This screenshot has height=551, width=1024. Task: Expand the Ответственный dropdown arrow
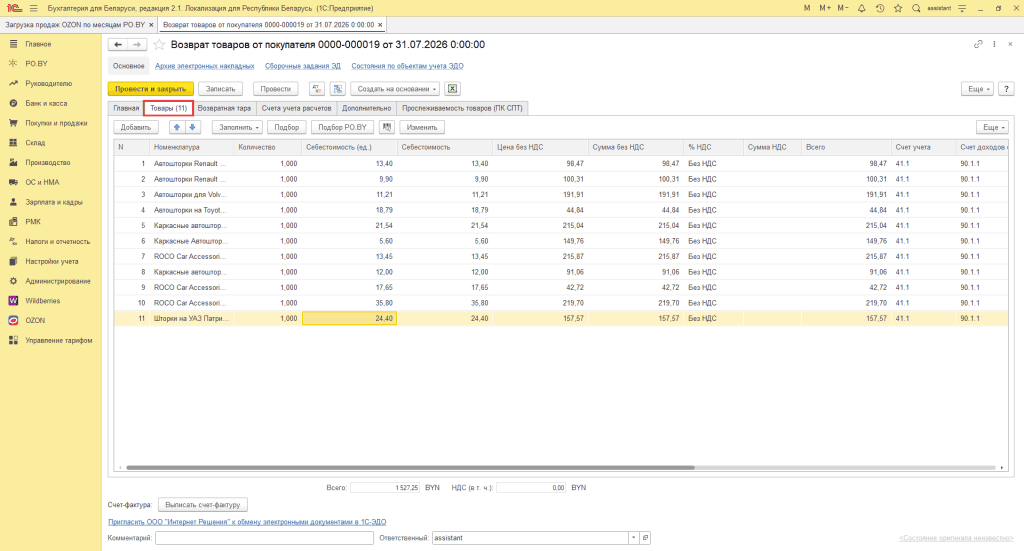pyautogui.click(x=633, y=538)
